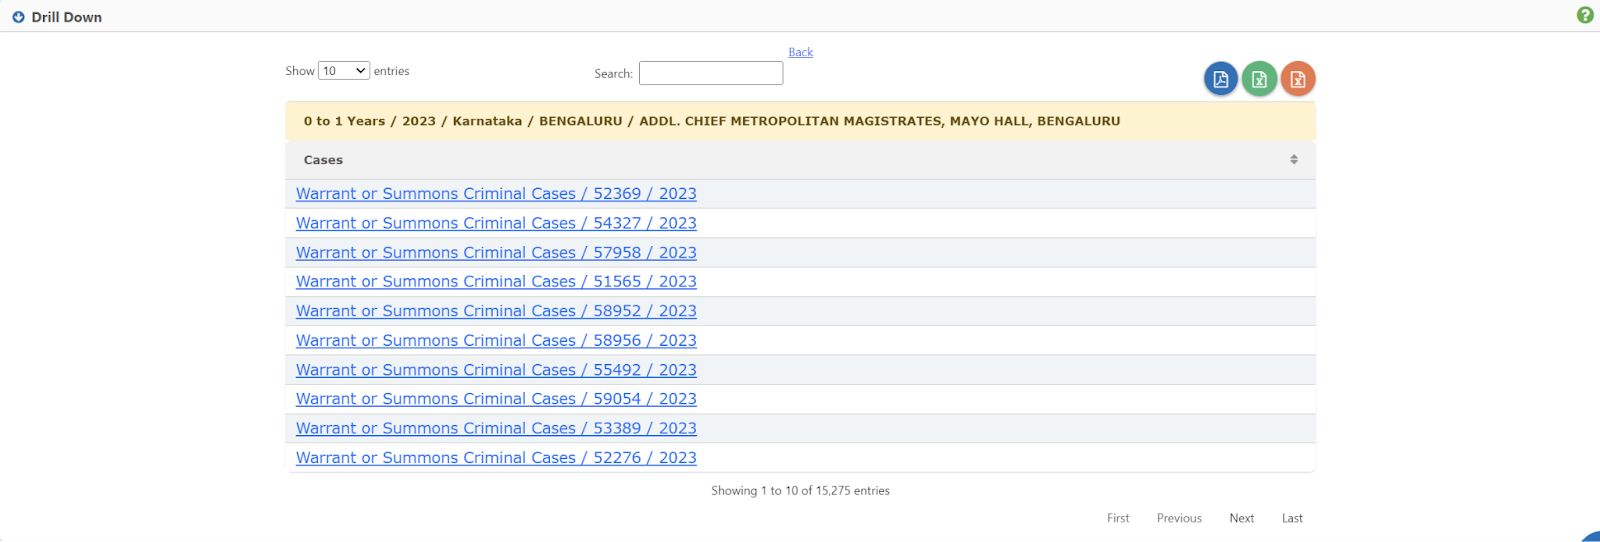This screenshot has height=542, width=1600.
Task: Click the orange file export icon
Action: [x=1298, y=79]
